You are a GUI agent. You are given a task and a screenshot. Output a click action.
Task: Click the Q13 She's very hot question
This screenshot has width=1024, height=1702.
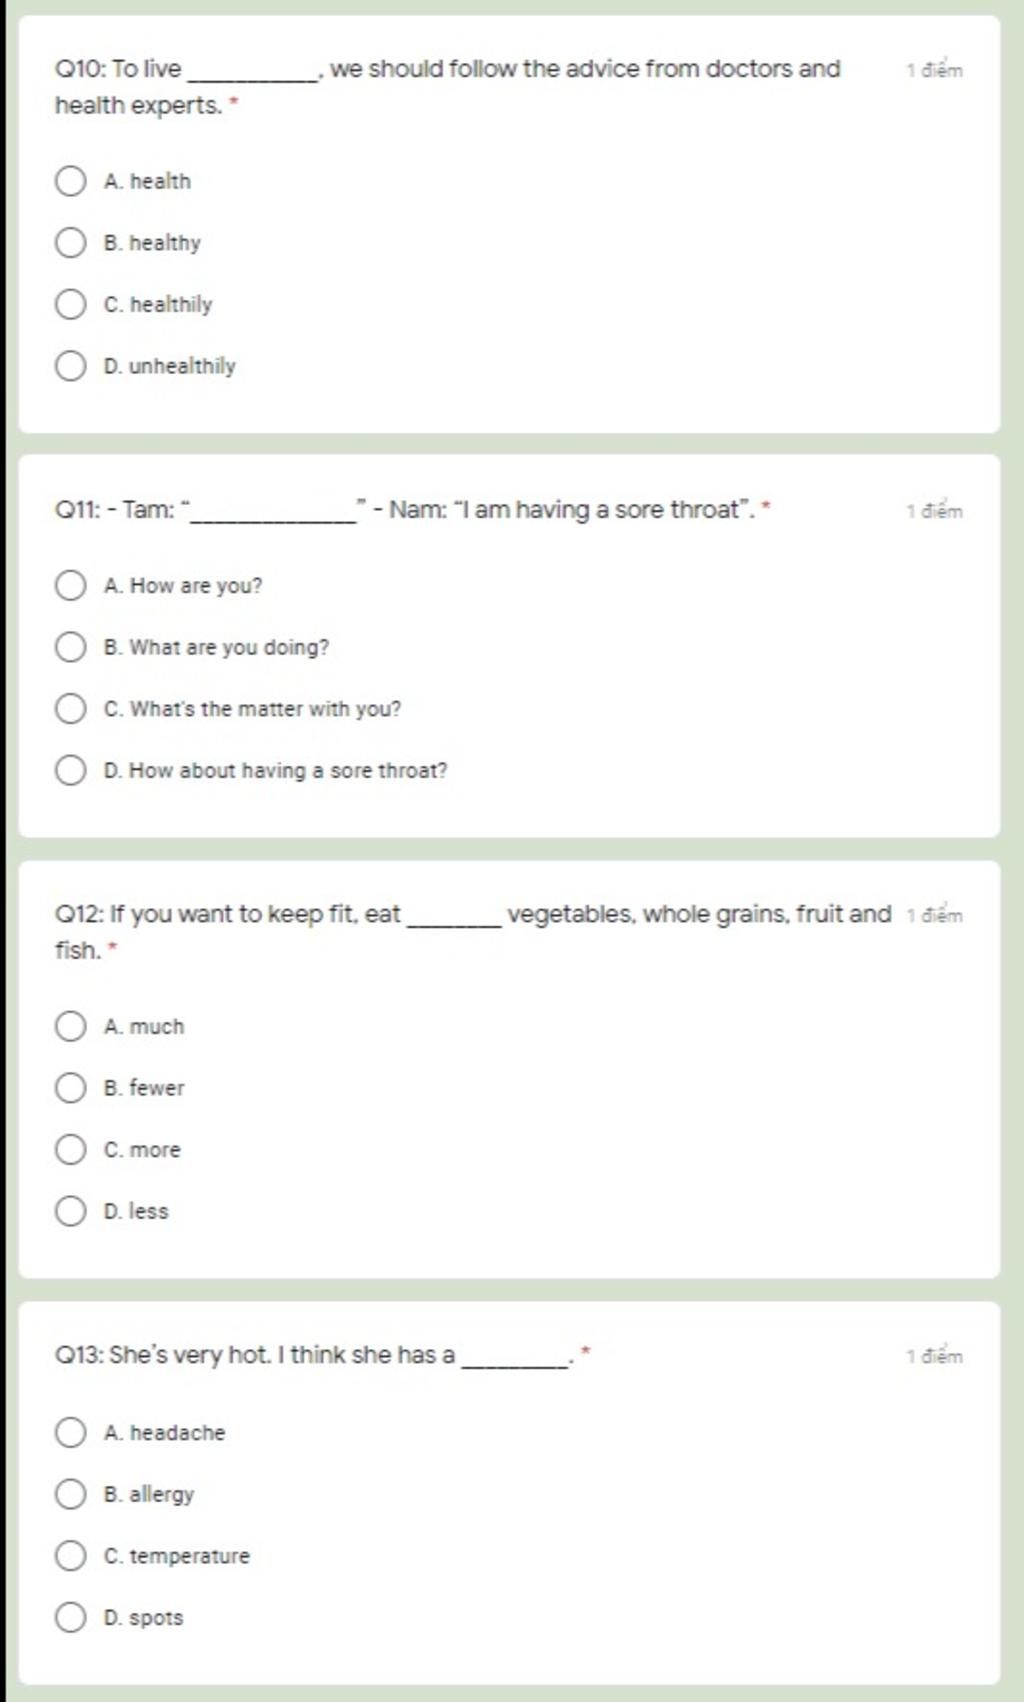322,1356
